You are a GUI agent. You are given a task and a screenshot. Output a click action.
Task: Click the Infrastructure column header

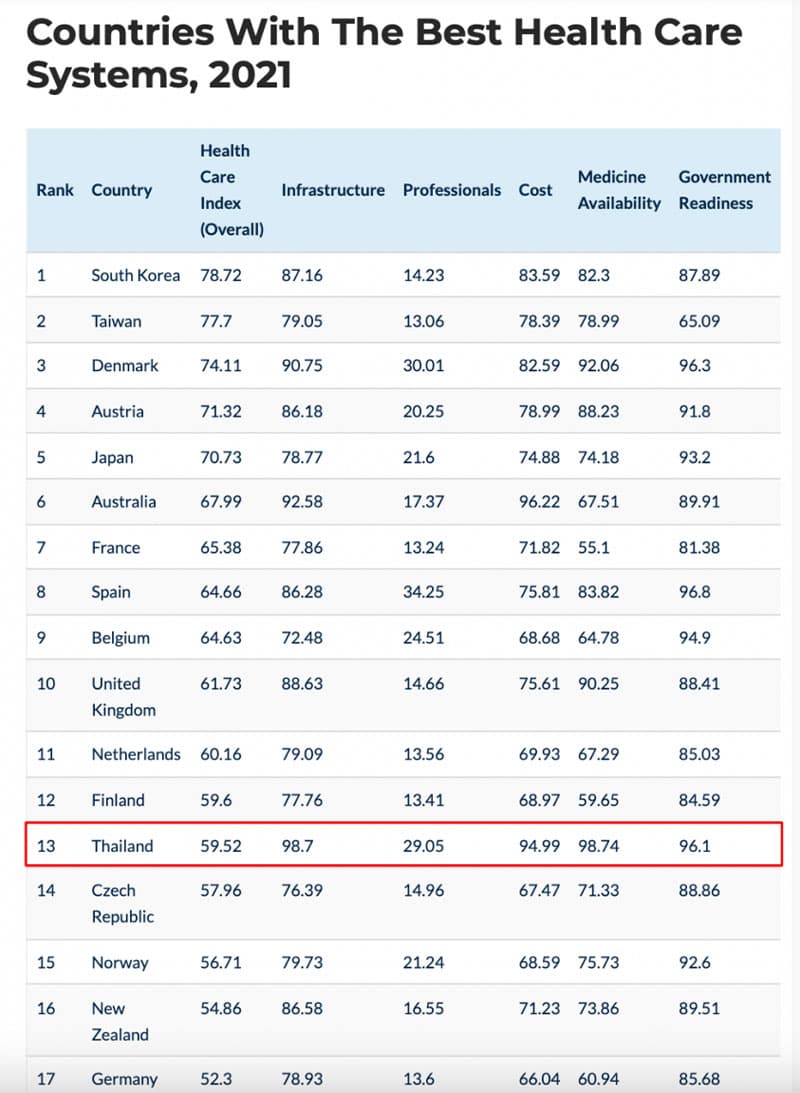click(333, 190)
